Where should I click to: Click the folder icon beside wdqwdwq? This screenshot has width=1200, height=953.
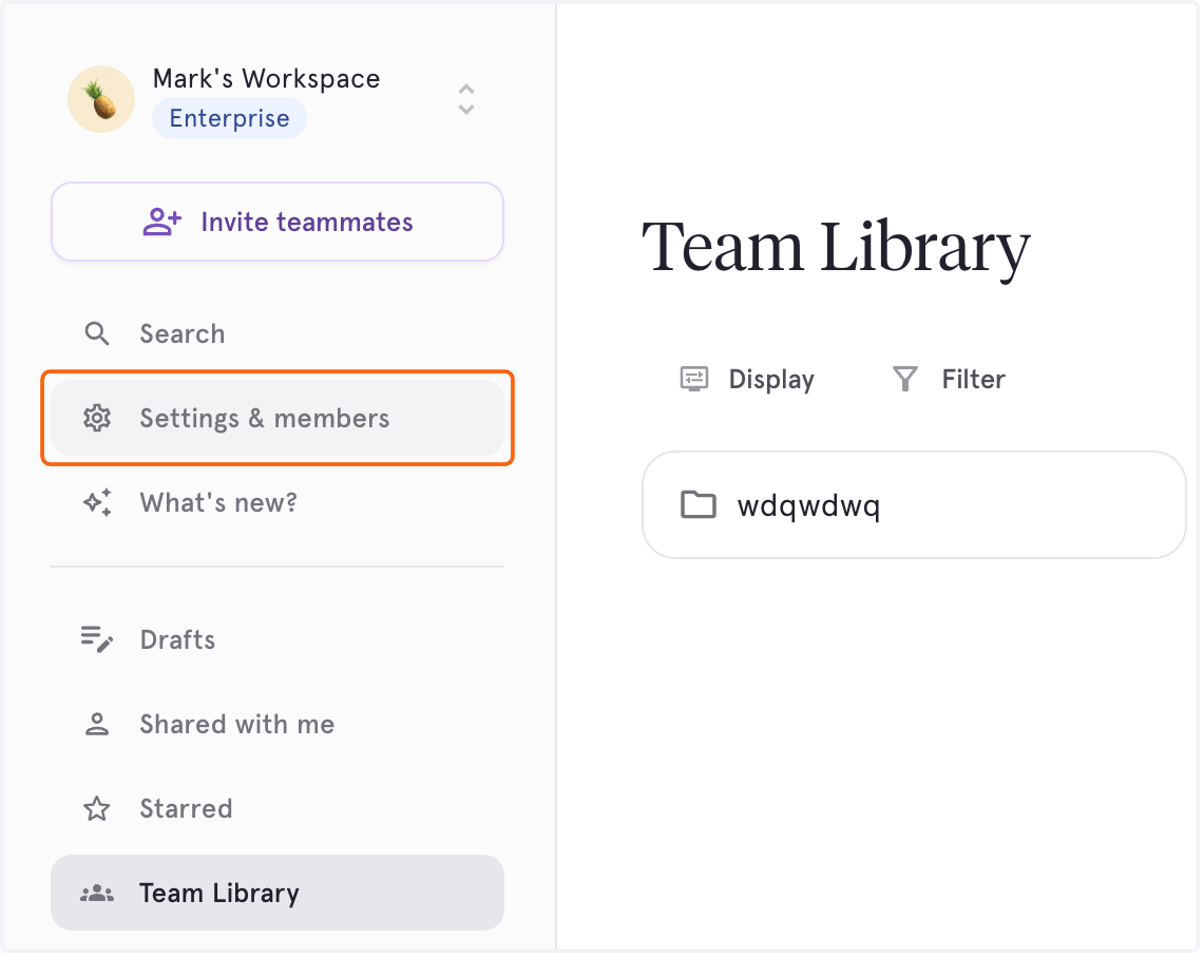[698, 505]
